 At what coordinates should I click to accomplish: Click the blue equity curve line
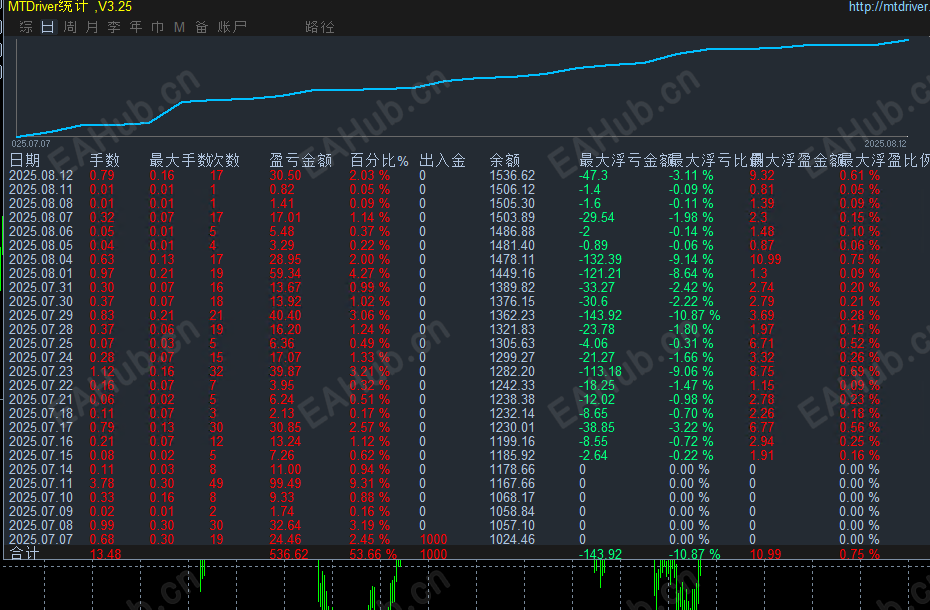click(x=463, y=78)
